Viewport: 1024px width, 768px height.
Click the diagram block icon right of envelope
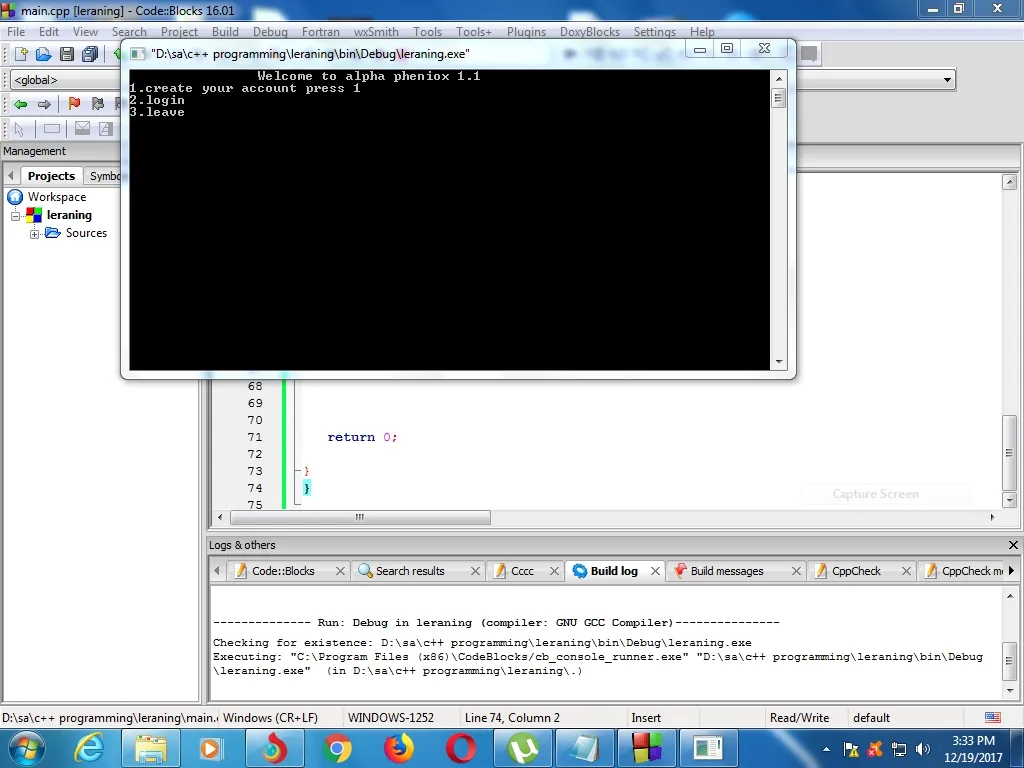tap(105, 129)
